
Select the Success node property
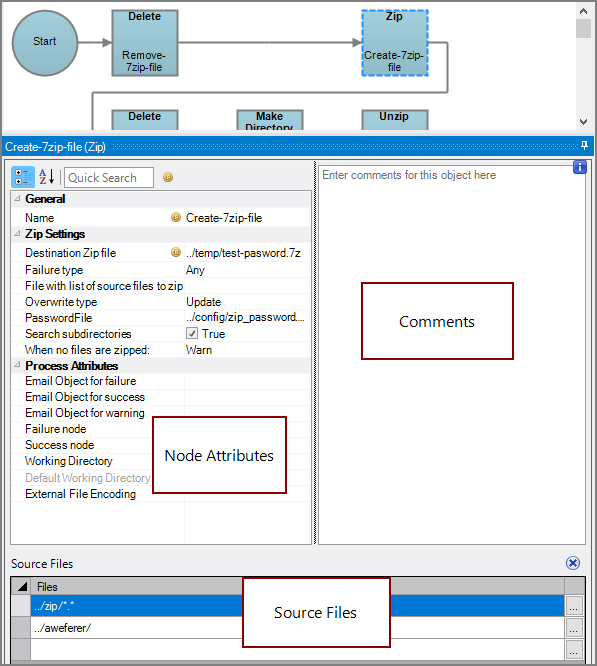click(59, 445)
